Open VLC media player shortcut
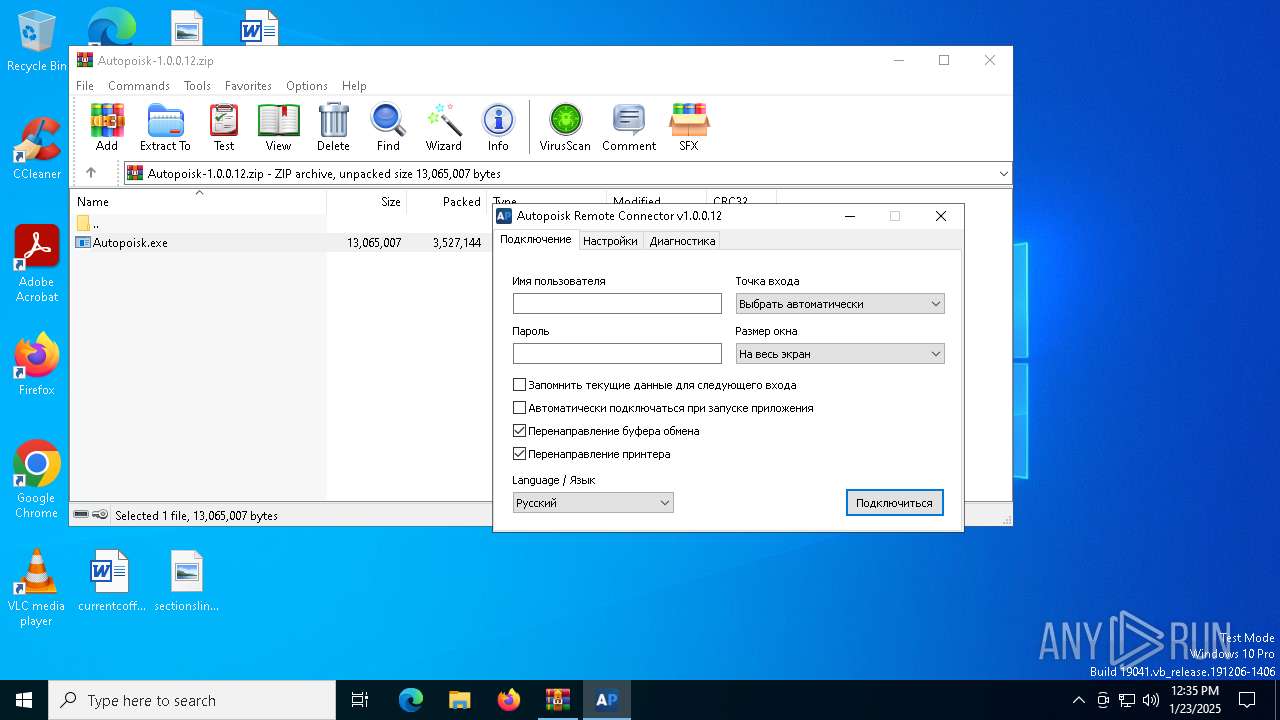The image size is (1280, 720). click(36, 588)
